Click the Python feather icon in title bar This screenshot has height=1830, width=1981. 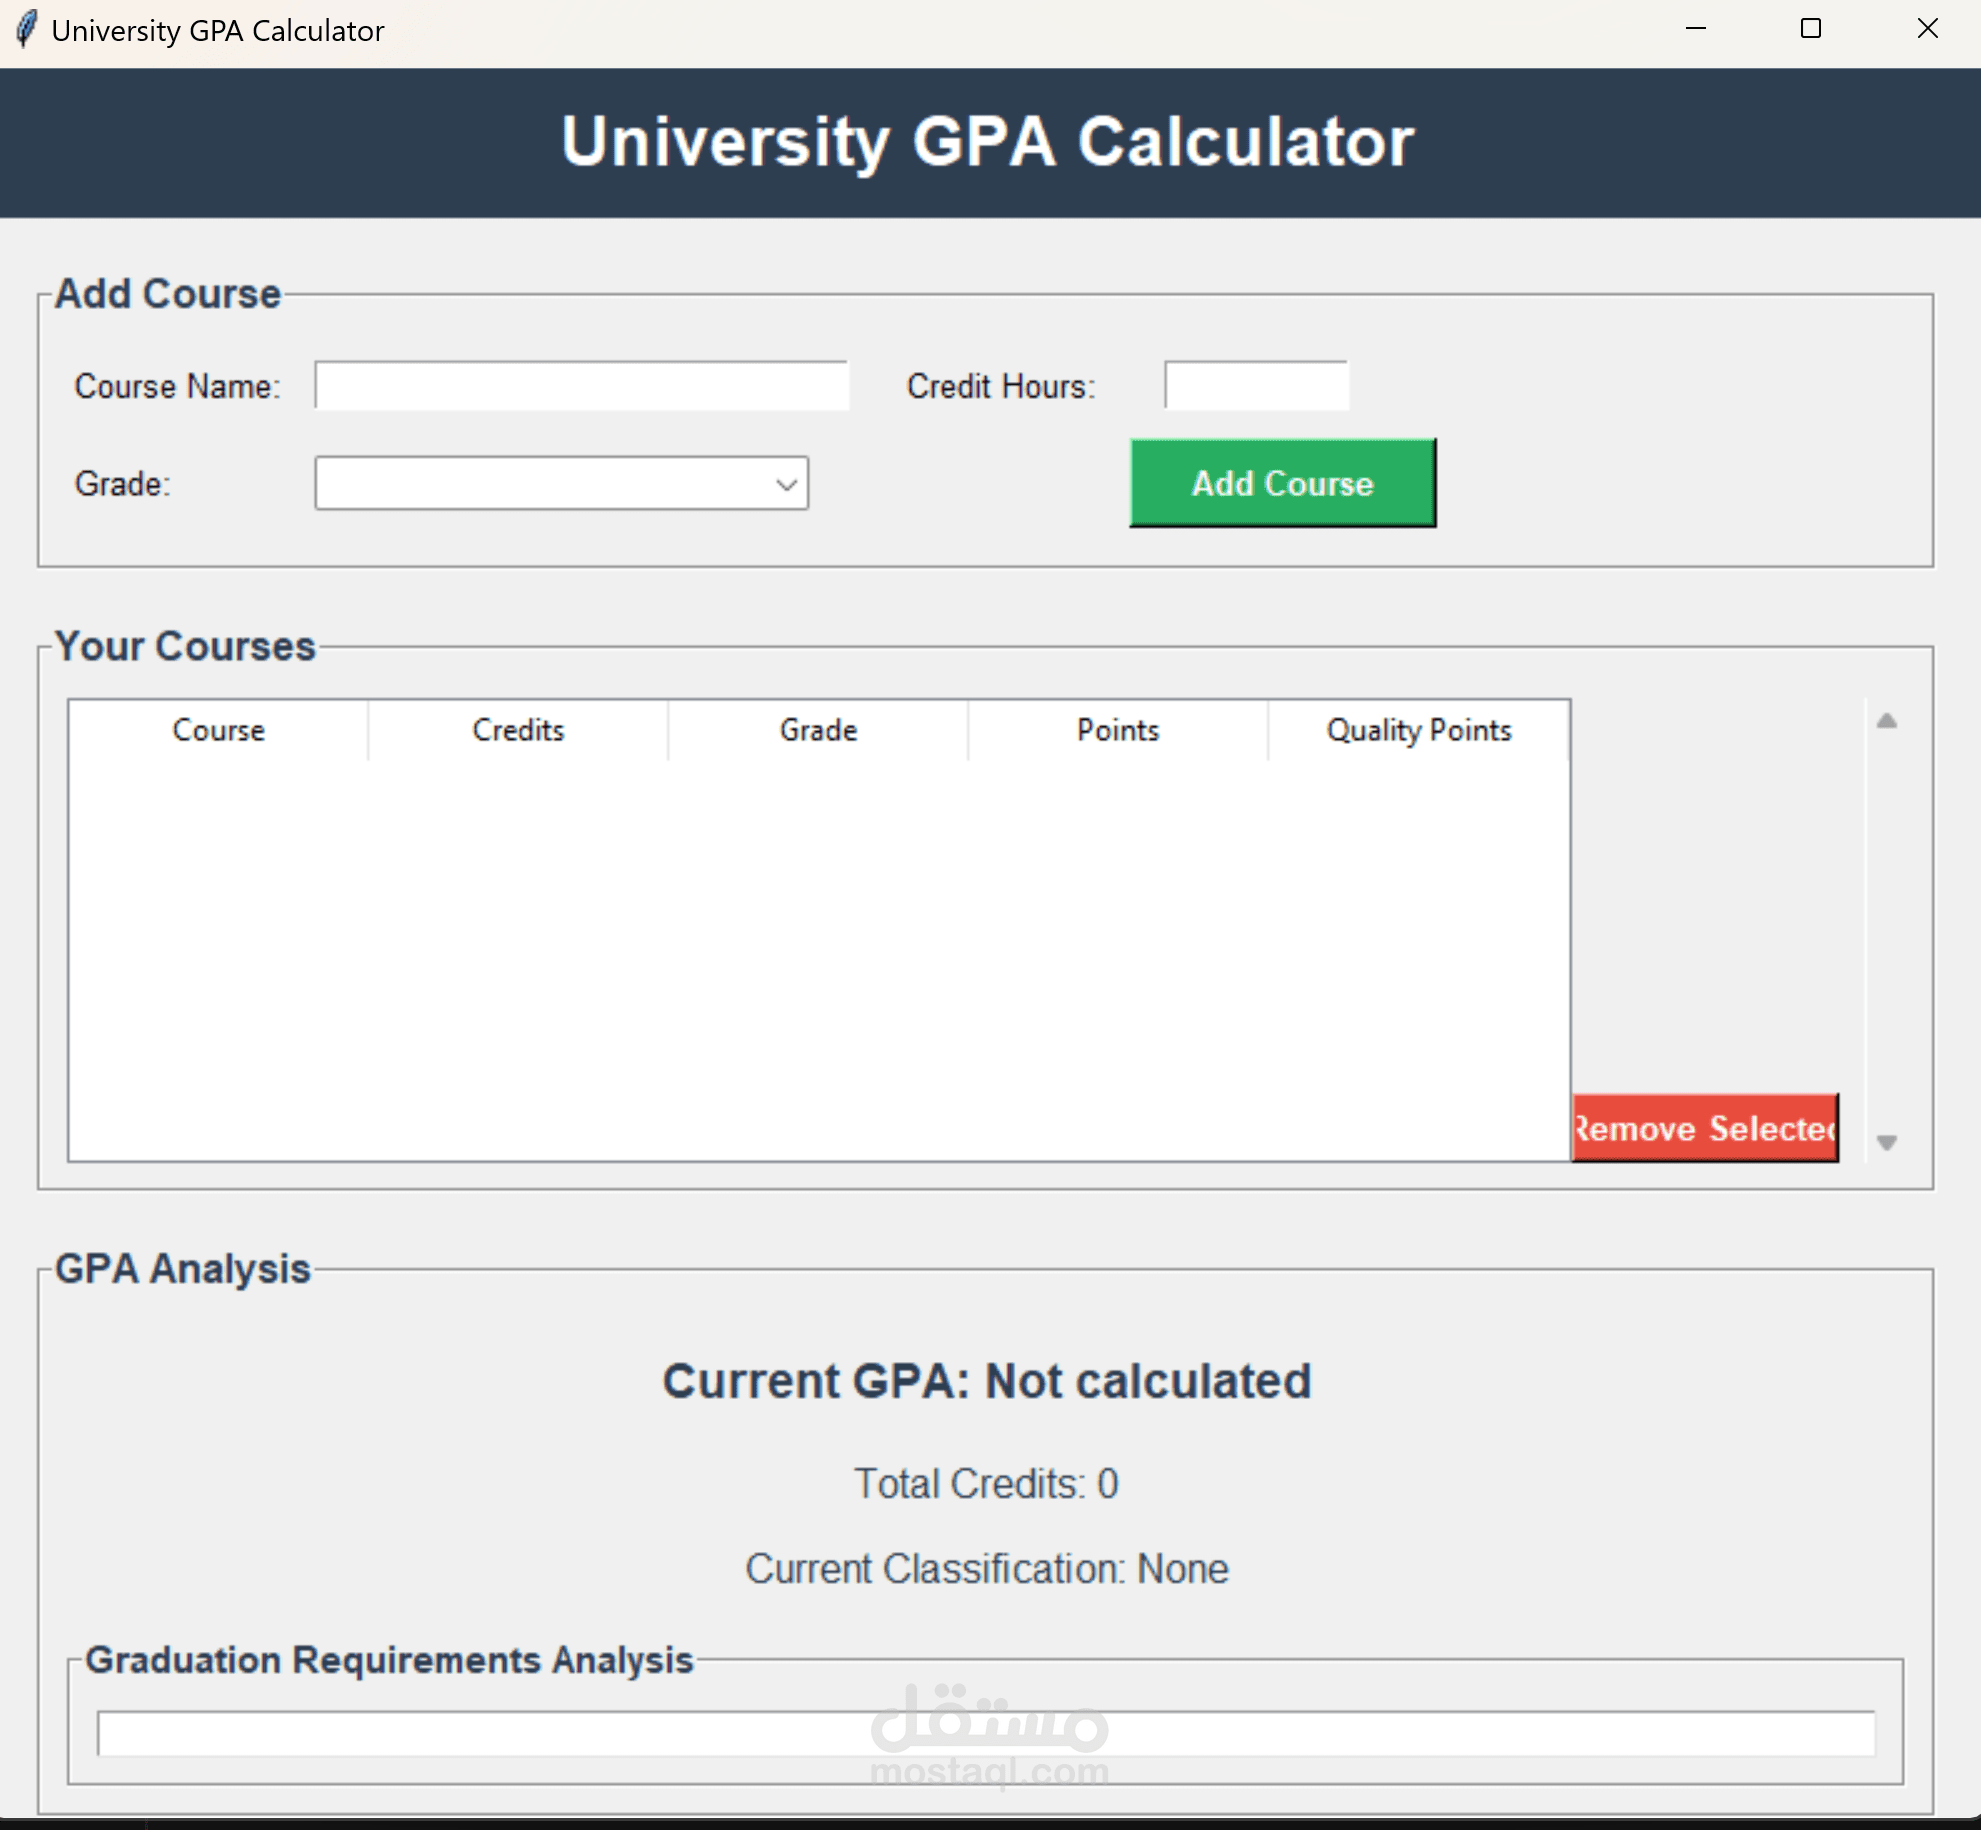pos(28,29)
